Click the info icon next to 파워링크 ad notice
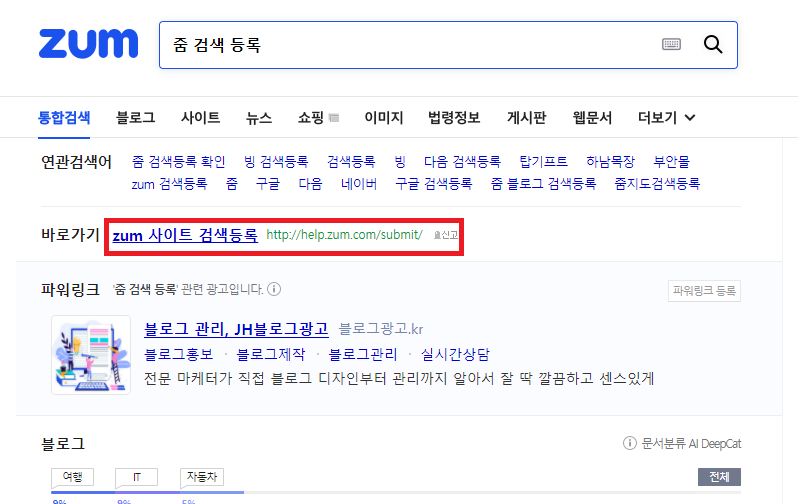Image resolution: width=798 pixels, height=504 pixels. (274, 289)
